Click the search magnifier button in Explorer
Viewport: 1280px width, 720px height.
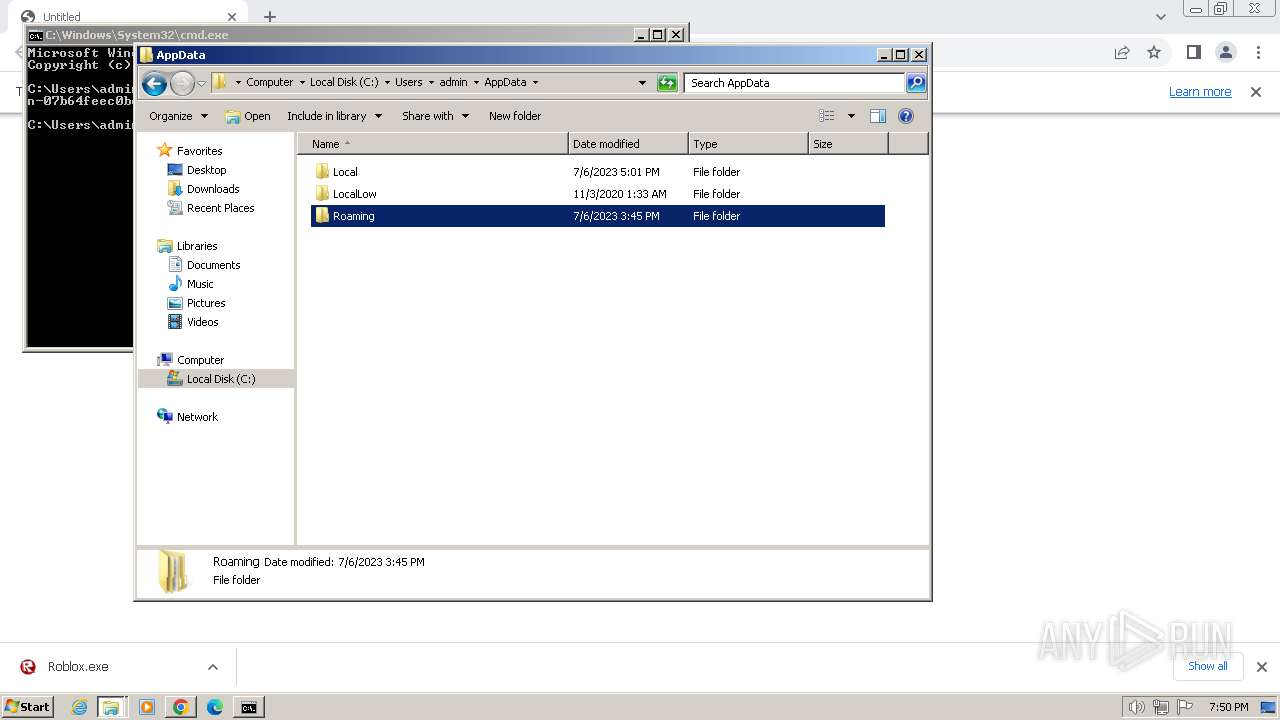coord(915,83)
